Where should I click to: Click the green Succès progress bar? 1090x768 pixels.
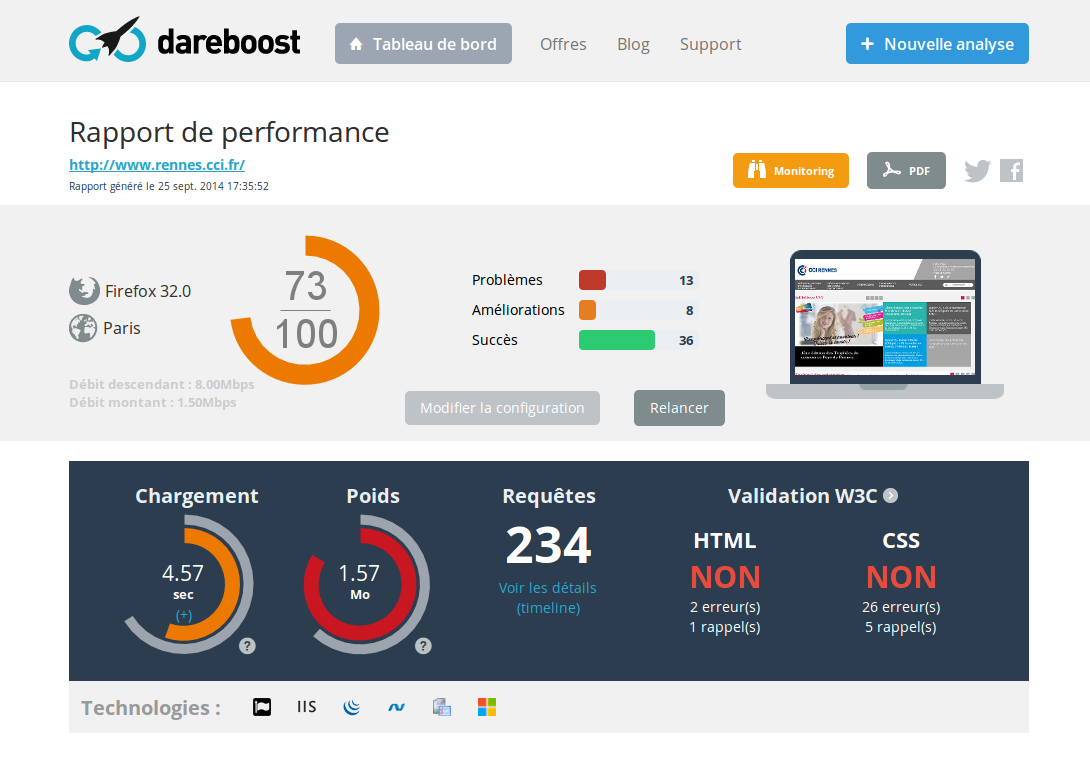616,340
